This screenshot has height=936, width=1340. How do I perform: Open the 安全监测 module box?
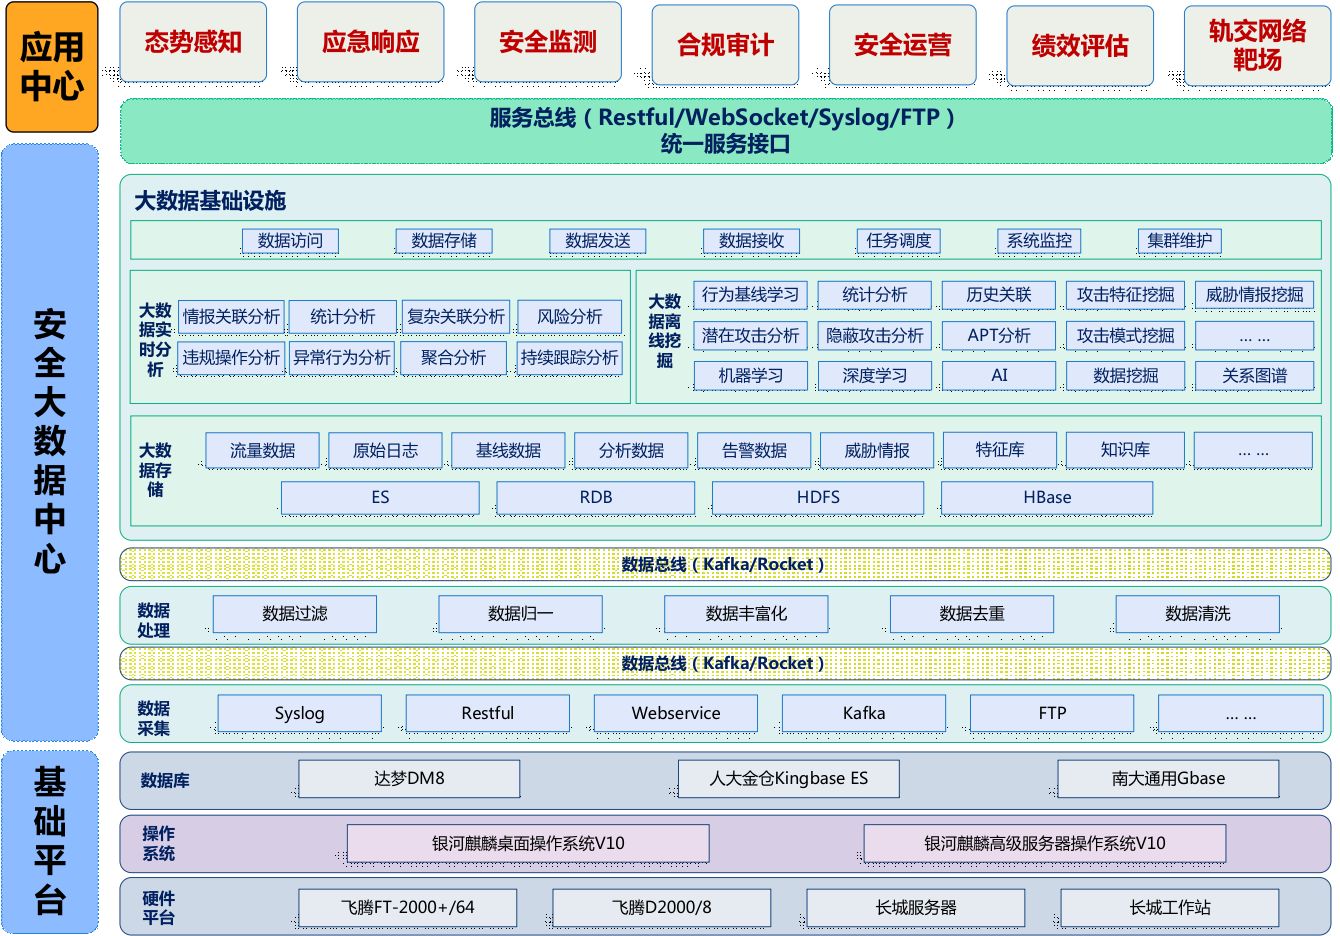[547, 42]
